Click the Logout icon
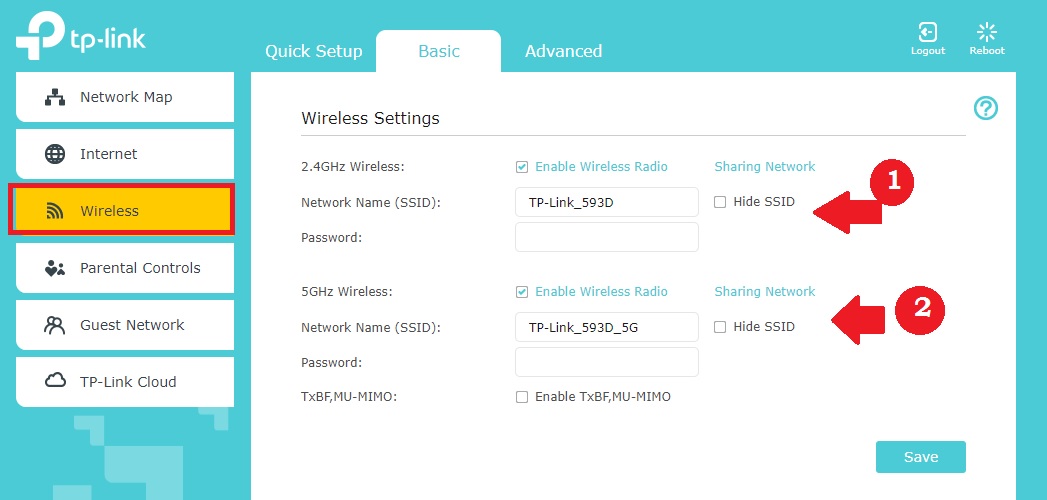Image resolution: width=1047 pixels, height=500 pixels. (927, 32)
